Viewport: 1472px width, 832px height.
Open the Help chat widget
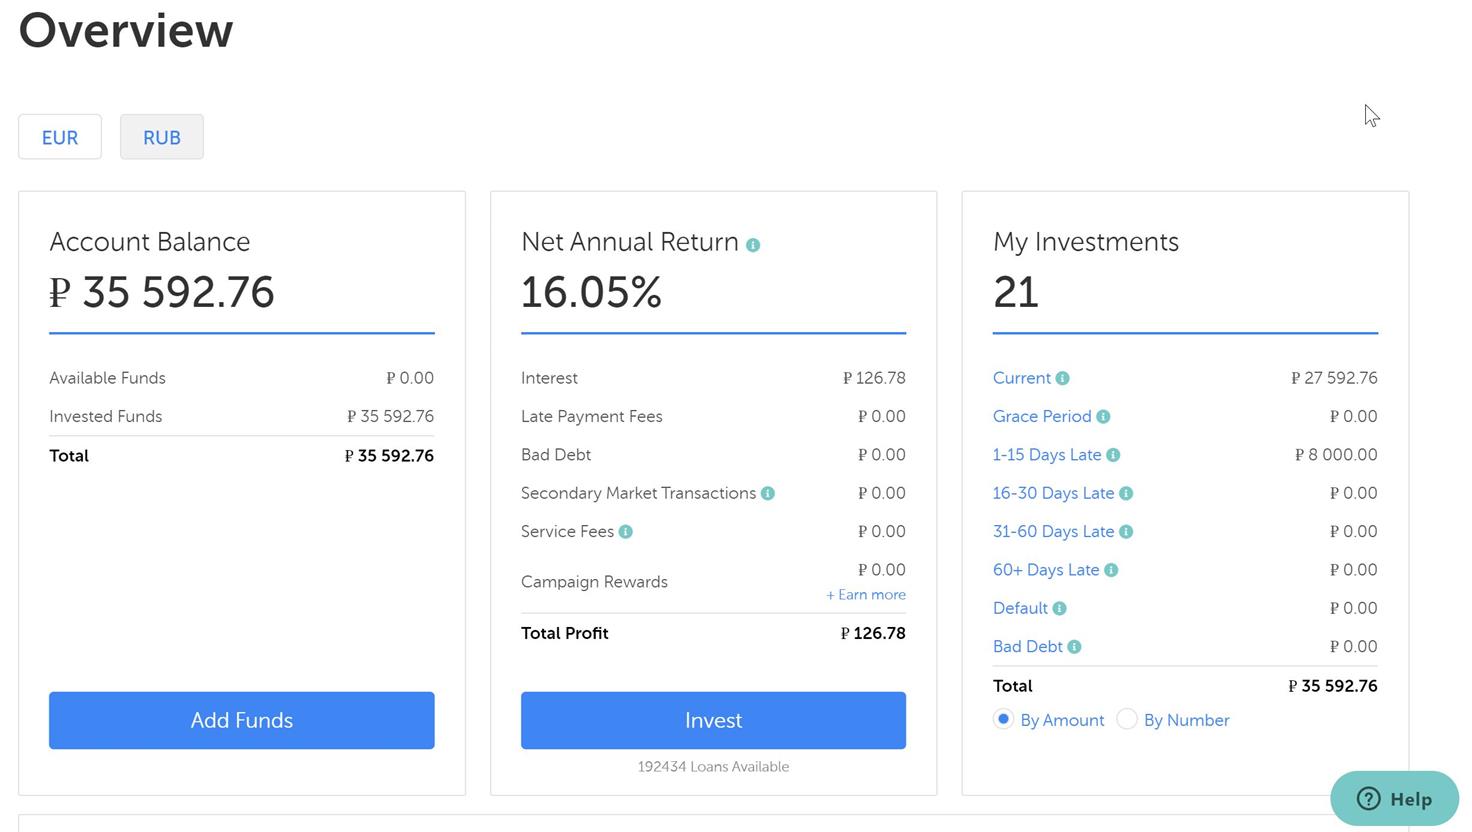click(x=1394, y=798)
